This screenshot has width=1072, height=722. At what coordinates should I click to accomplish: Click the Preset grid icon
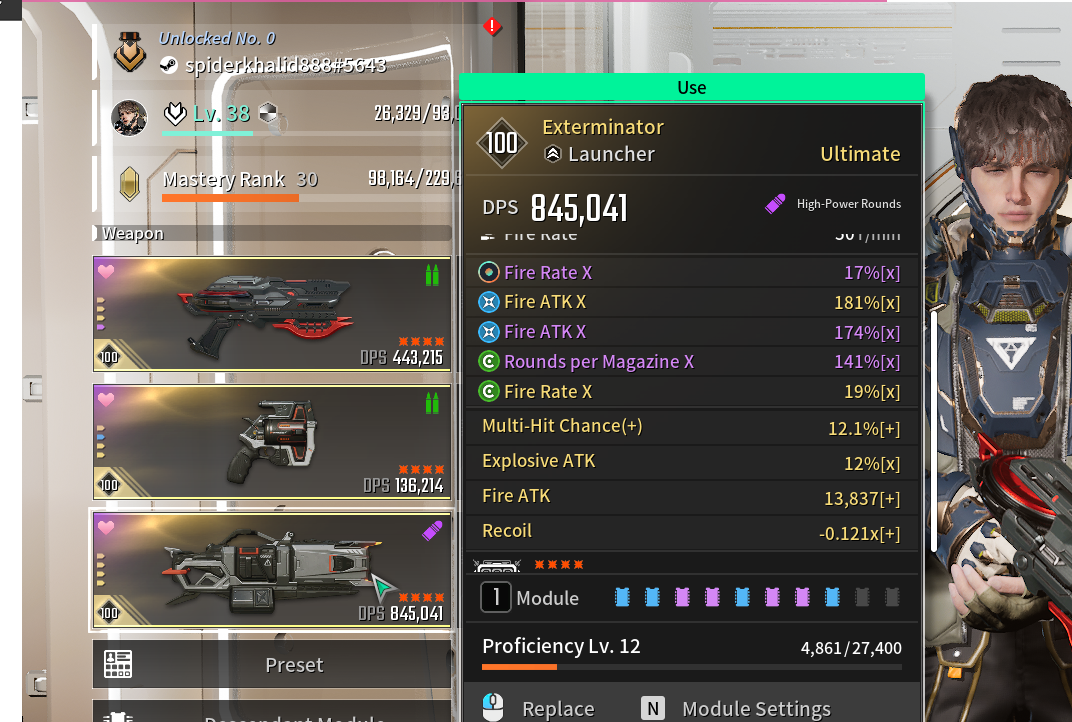click(118, 664)
